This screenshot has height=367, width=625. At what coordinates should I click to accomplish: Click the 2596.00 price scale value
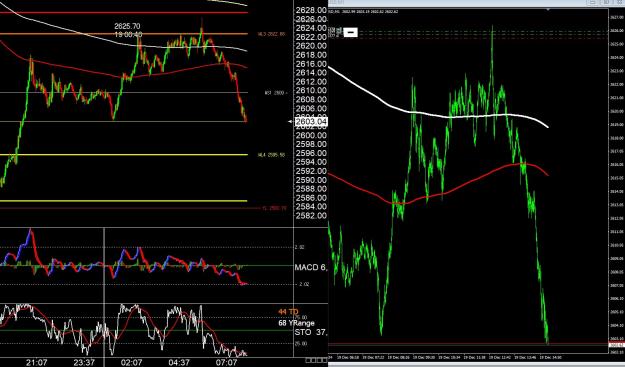click(311, 153)
